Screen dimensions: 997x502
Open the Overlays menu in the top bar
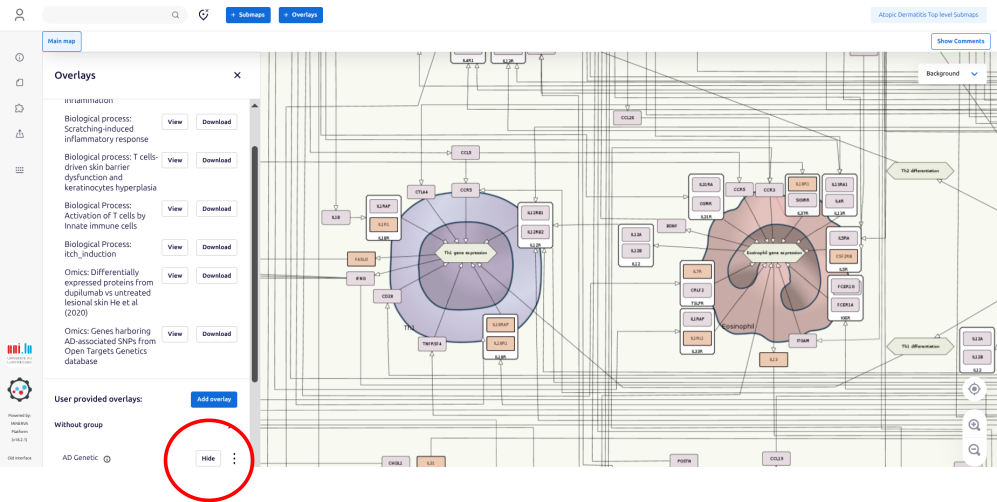(x=300, y=15)
